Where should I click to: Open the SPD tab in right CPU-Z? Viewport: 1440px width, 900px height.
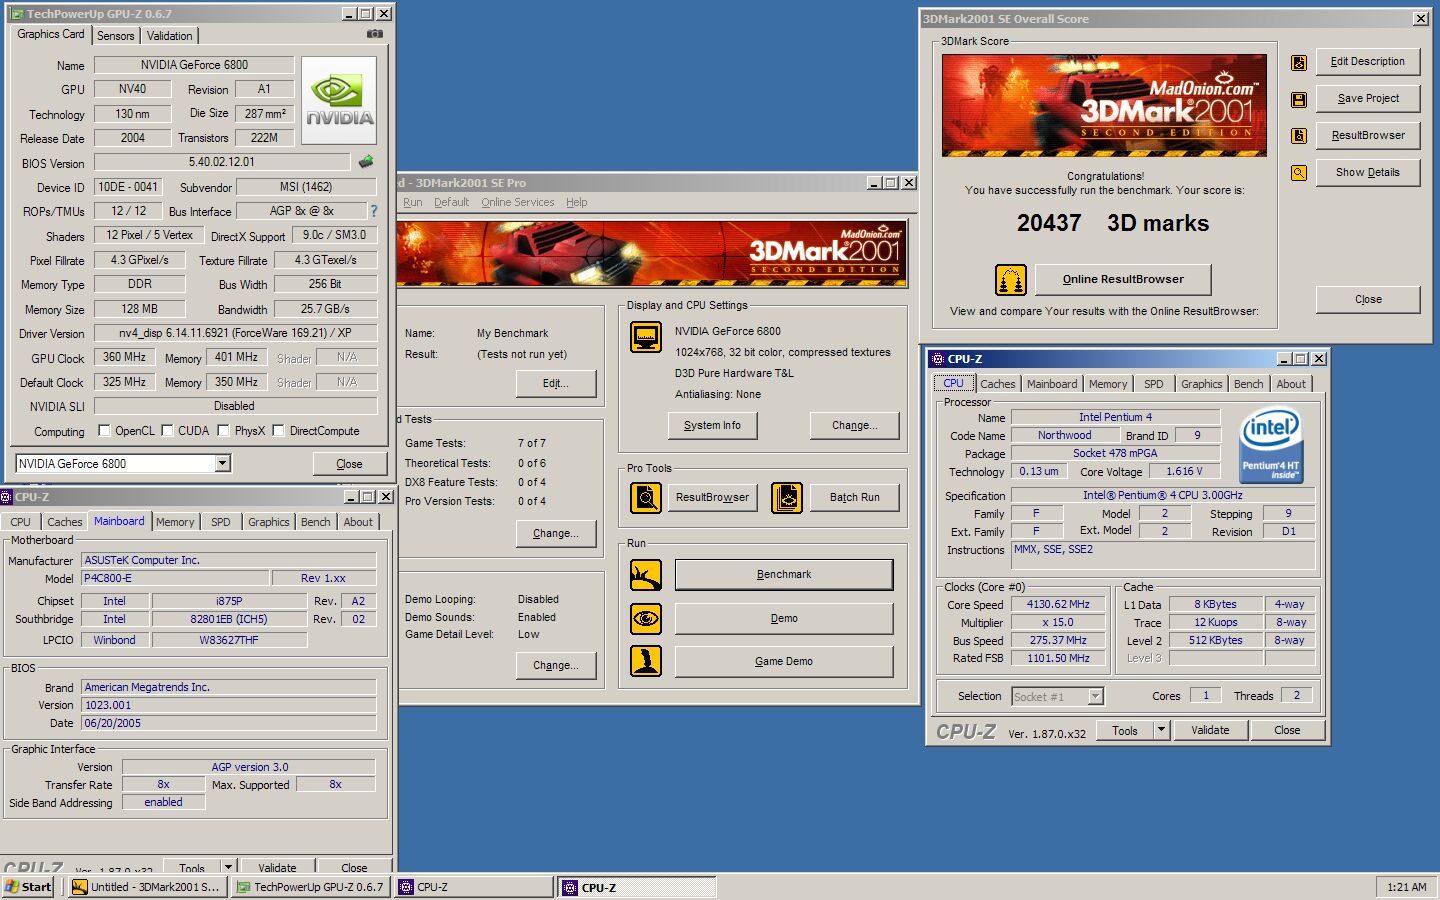[x=1154, y=384]
